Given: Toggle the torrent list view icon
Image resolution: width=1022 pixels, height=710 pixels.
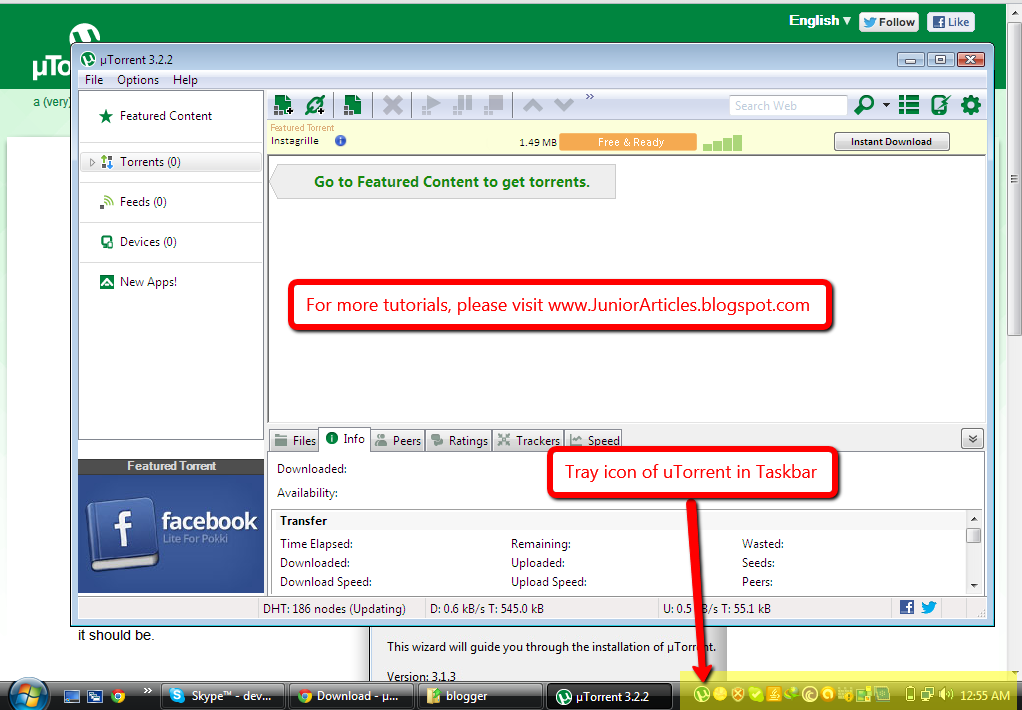Looking at the screenshot, I should [909, 104].
